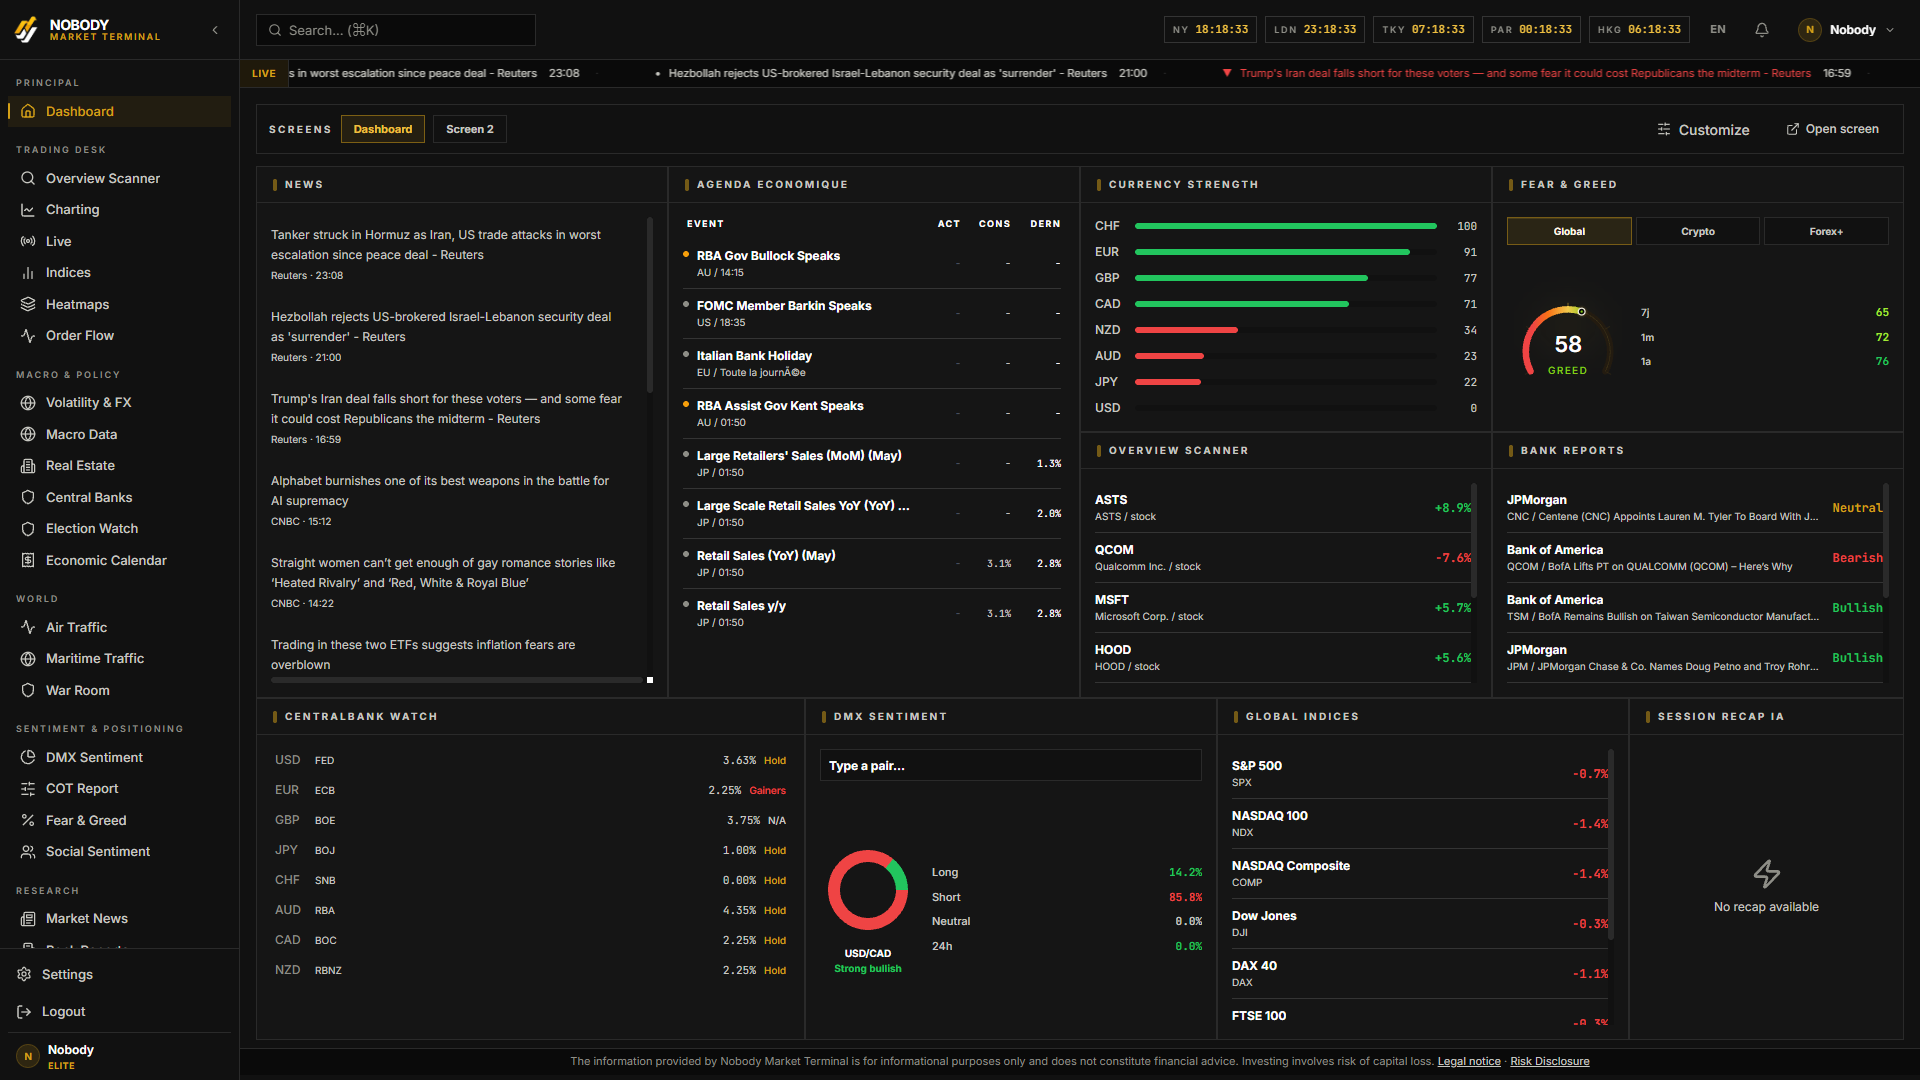Open War Room shield icon
Viewport: 1920px width, 1080px height.
coord(28,690)
